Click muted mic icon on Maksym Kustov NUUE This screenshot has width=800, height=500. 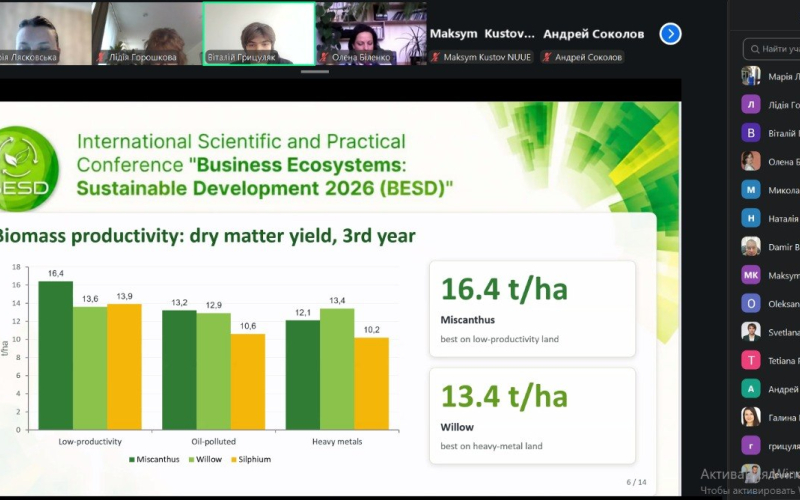point(435,57)
